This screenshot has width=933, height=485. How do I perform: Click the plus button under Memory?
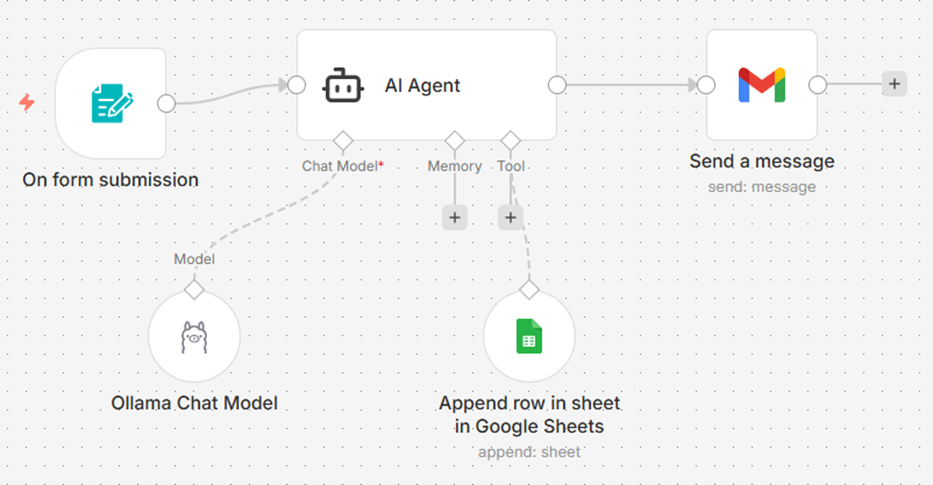(x=455, y=217)
